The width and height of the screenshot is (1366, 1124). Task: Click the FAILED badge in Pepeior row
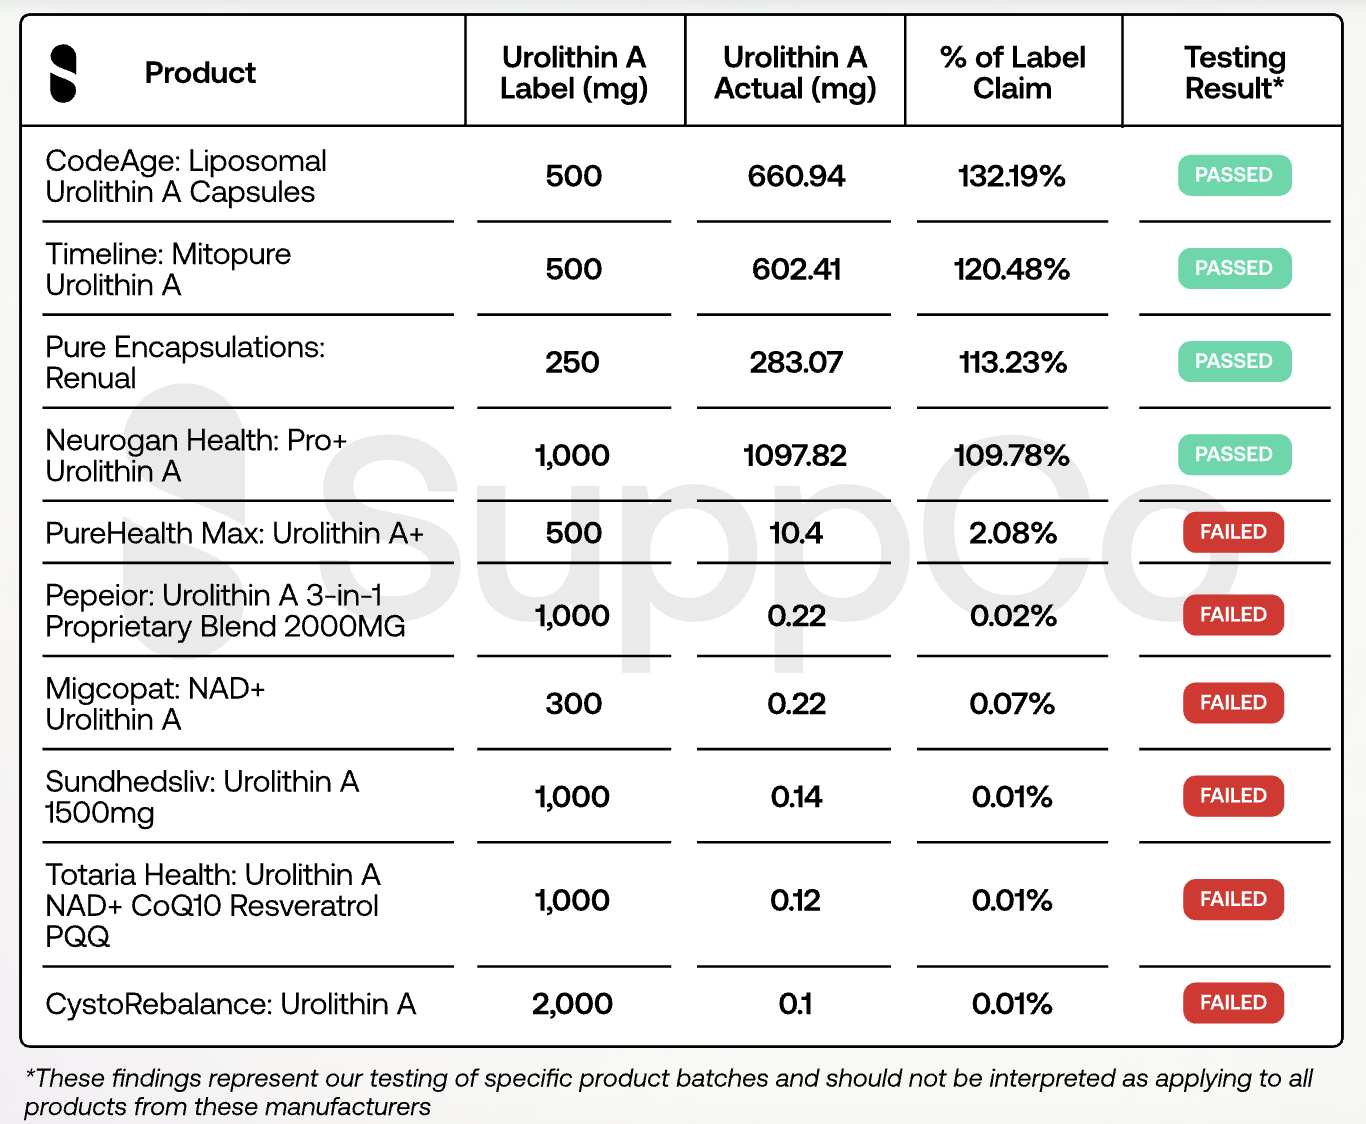1233,615
